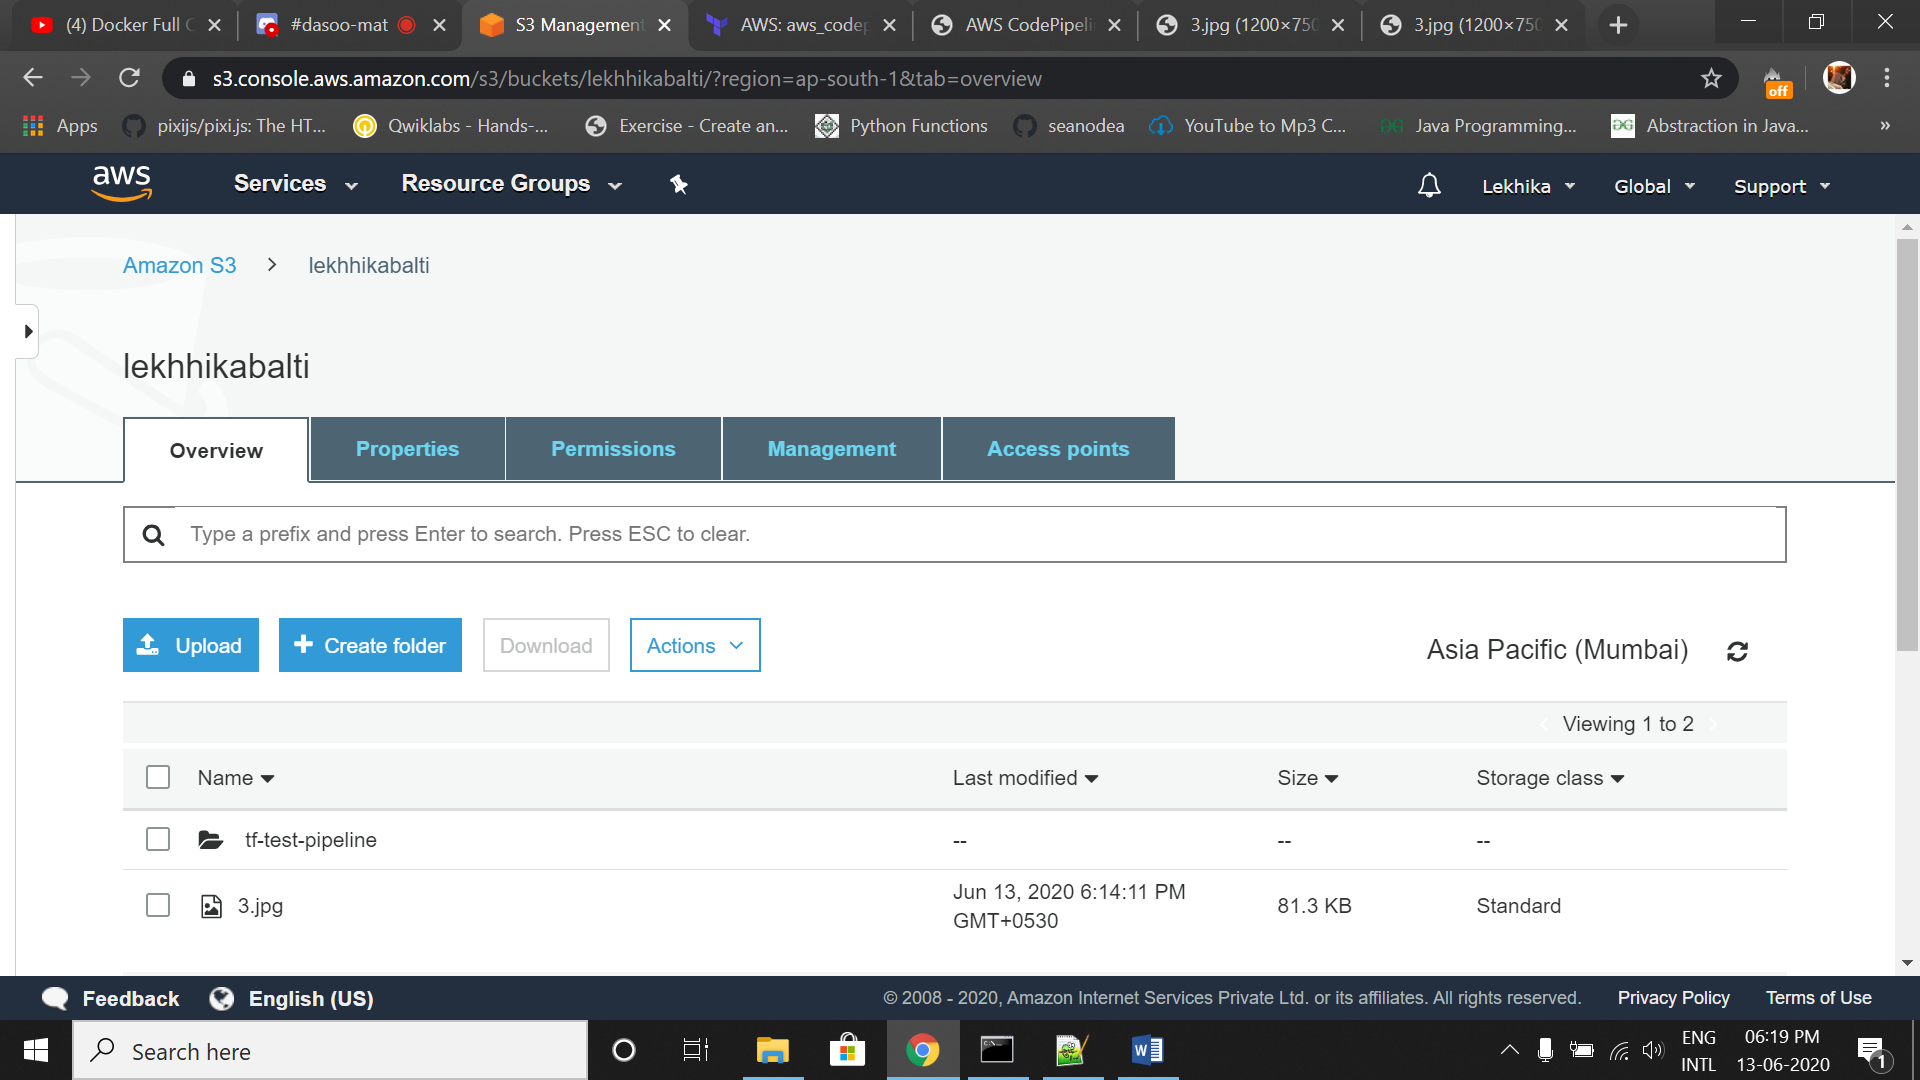Expand the Services menu
This screenshot has height=1080, width=1920.
pyautogui.click(x=295, y=184)
